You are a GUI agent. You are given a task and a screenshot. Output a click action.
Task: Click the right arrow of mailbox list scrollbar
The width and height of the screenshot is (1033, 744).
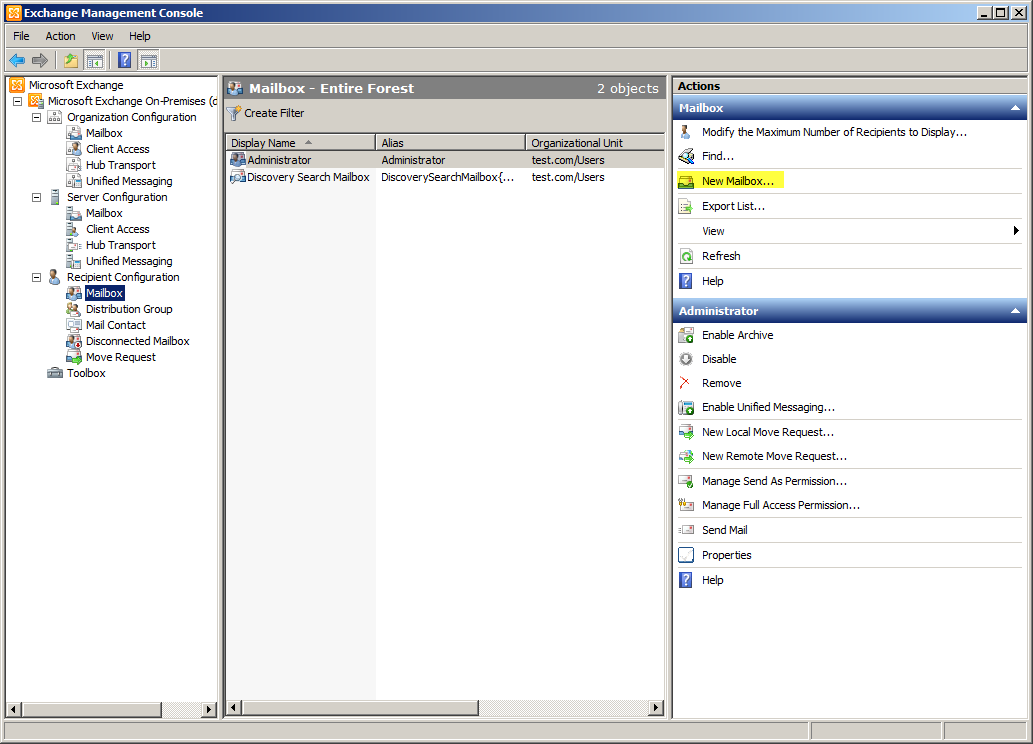656,708
